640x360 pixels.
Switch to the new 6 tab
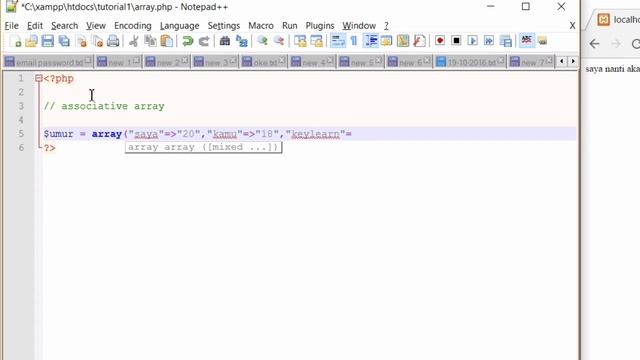click(x=409, y=62)
